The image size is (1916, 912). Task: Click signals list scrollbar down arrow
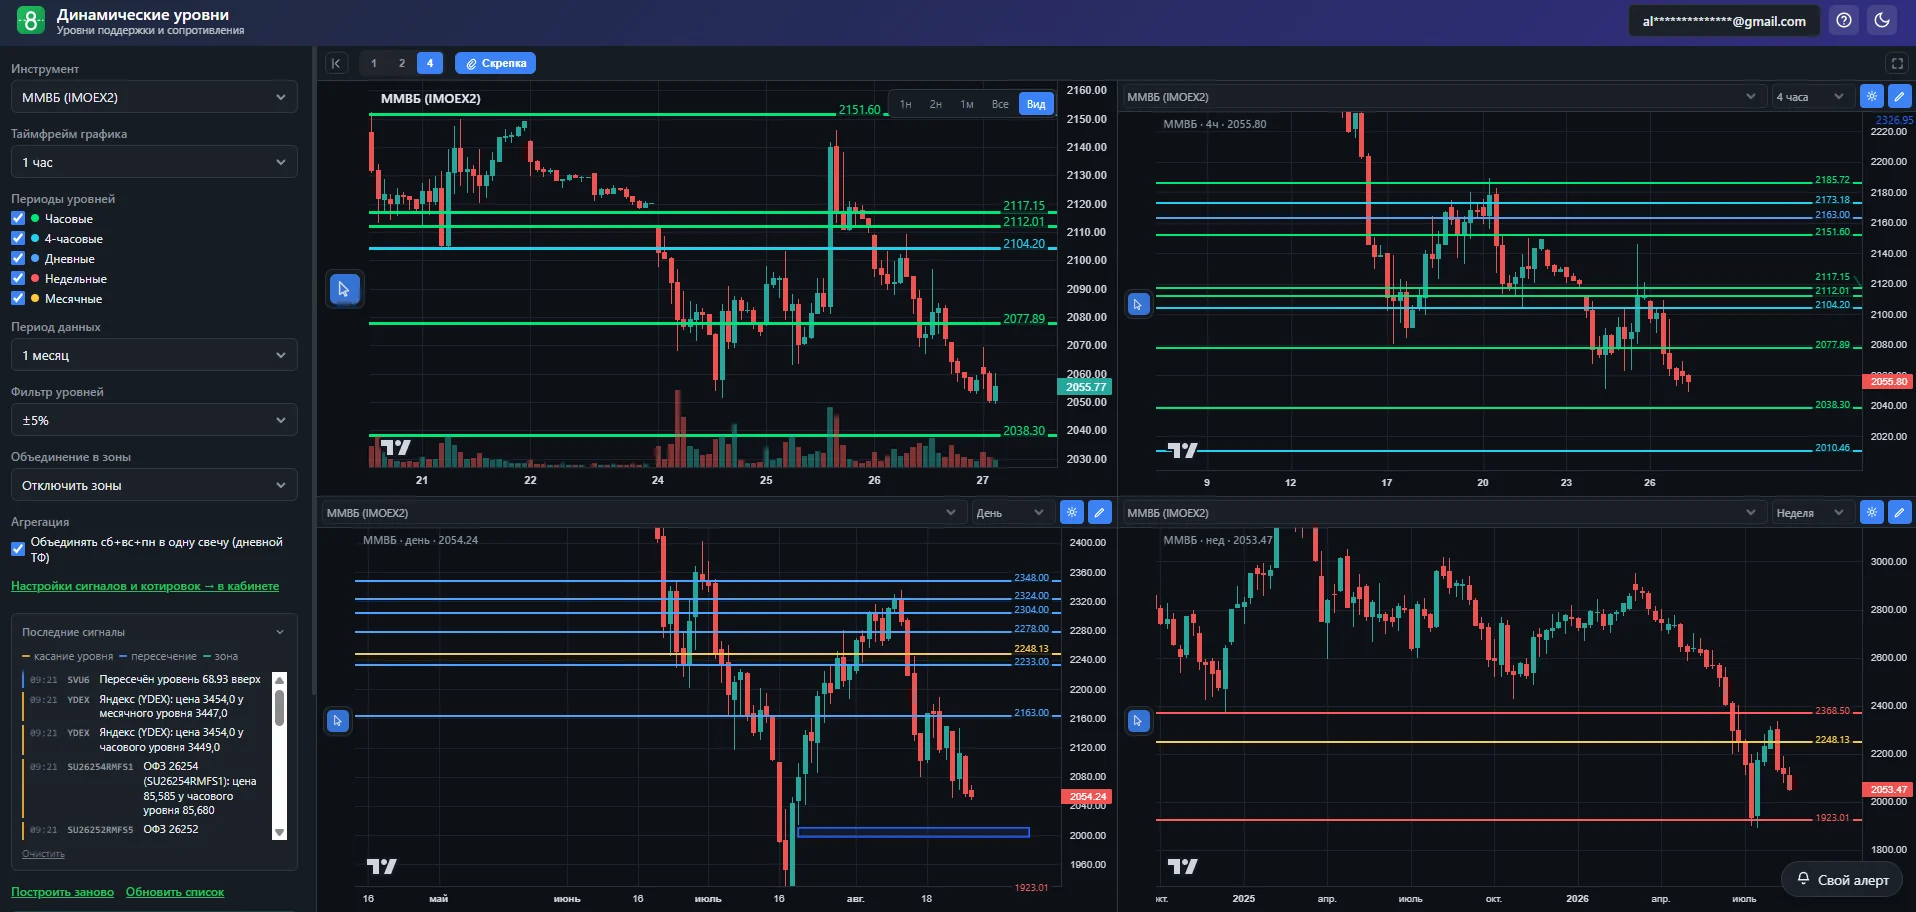[x=279, y=832]
